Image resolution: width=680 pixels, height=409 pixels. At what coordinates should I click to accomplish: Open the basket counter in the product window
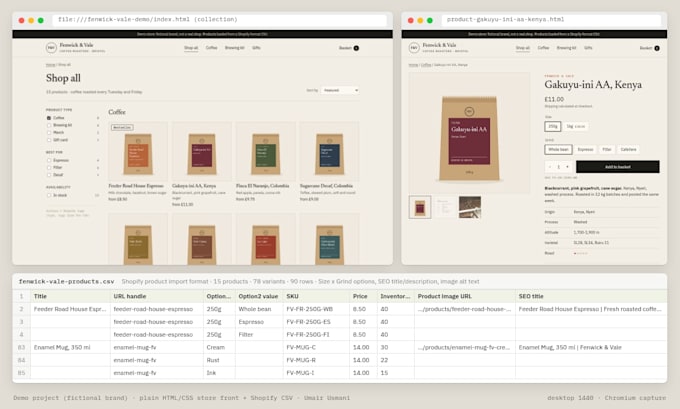[x=657, y=48]
